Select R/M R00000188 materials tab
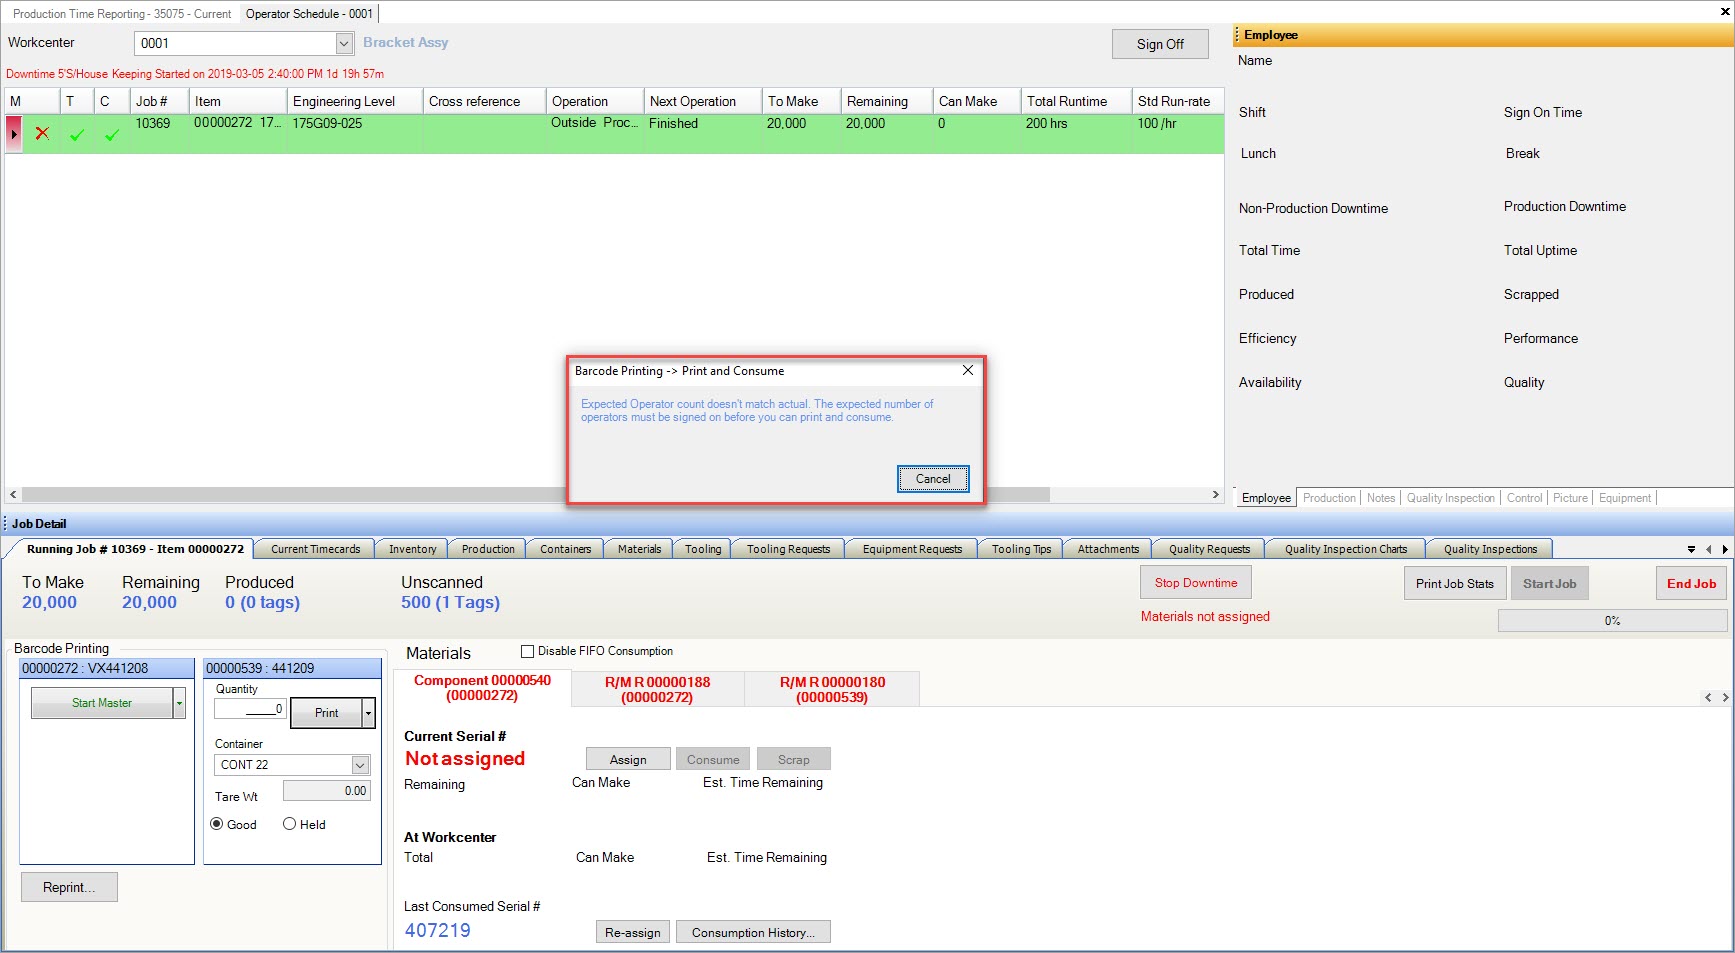 (657, 689)
